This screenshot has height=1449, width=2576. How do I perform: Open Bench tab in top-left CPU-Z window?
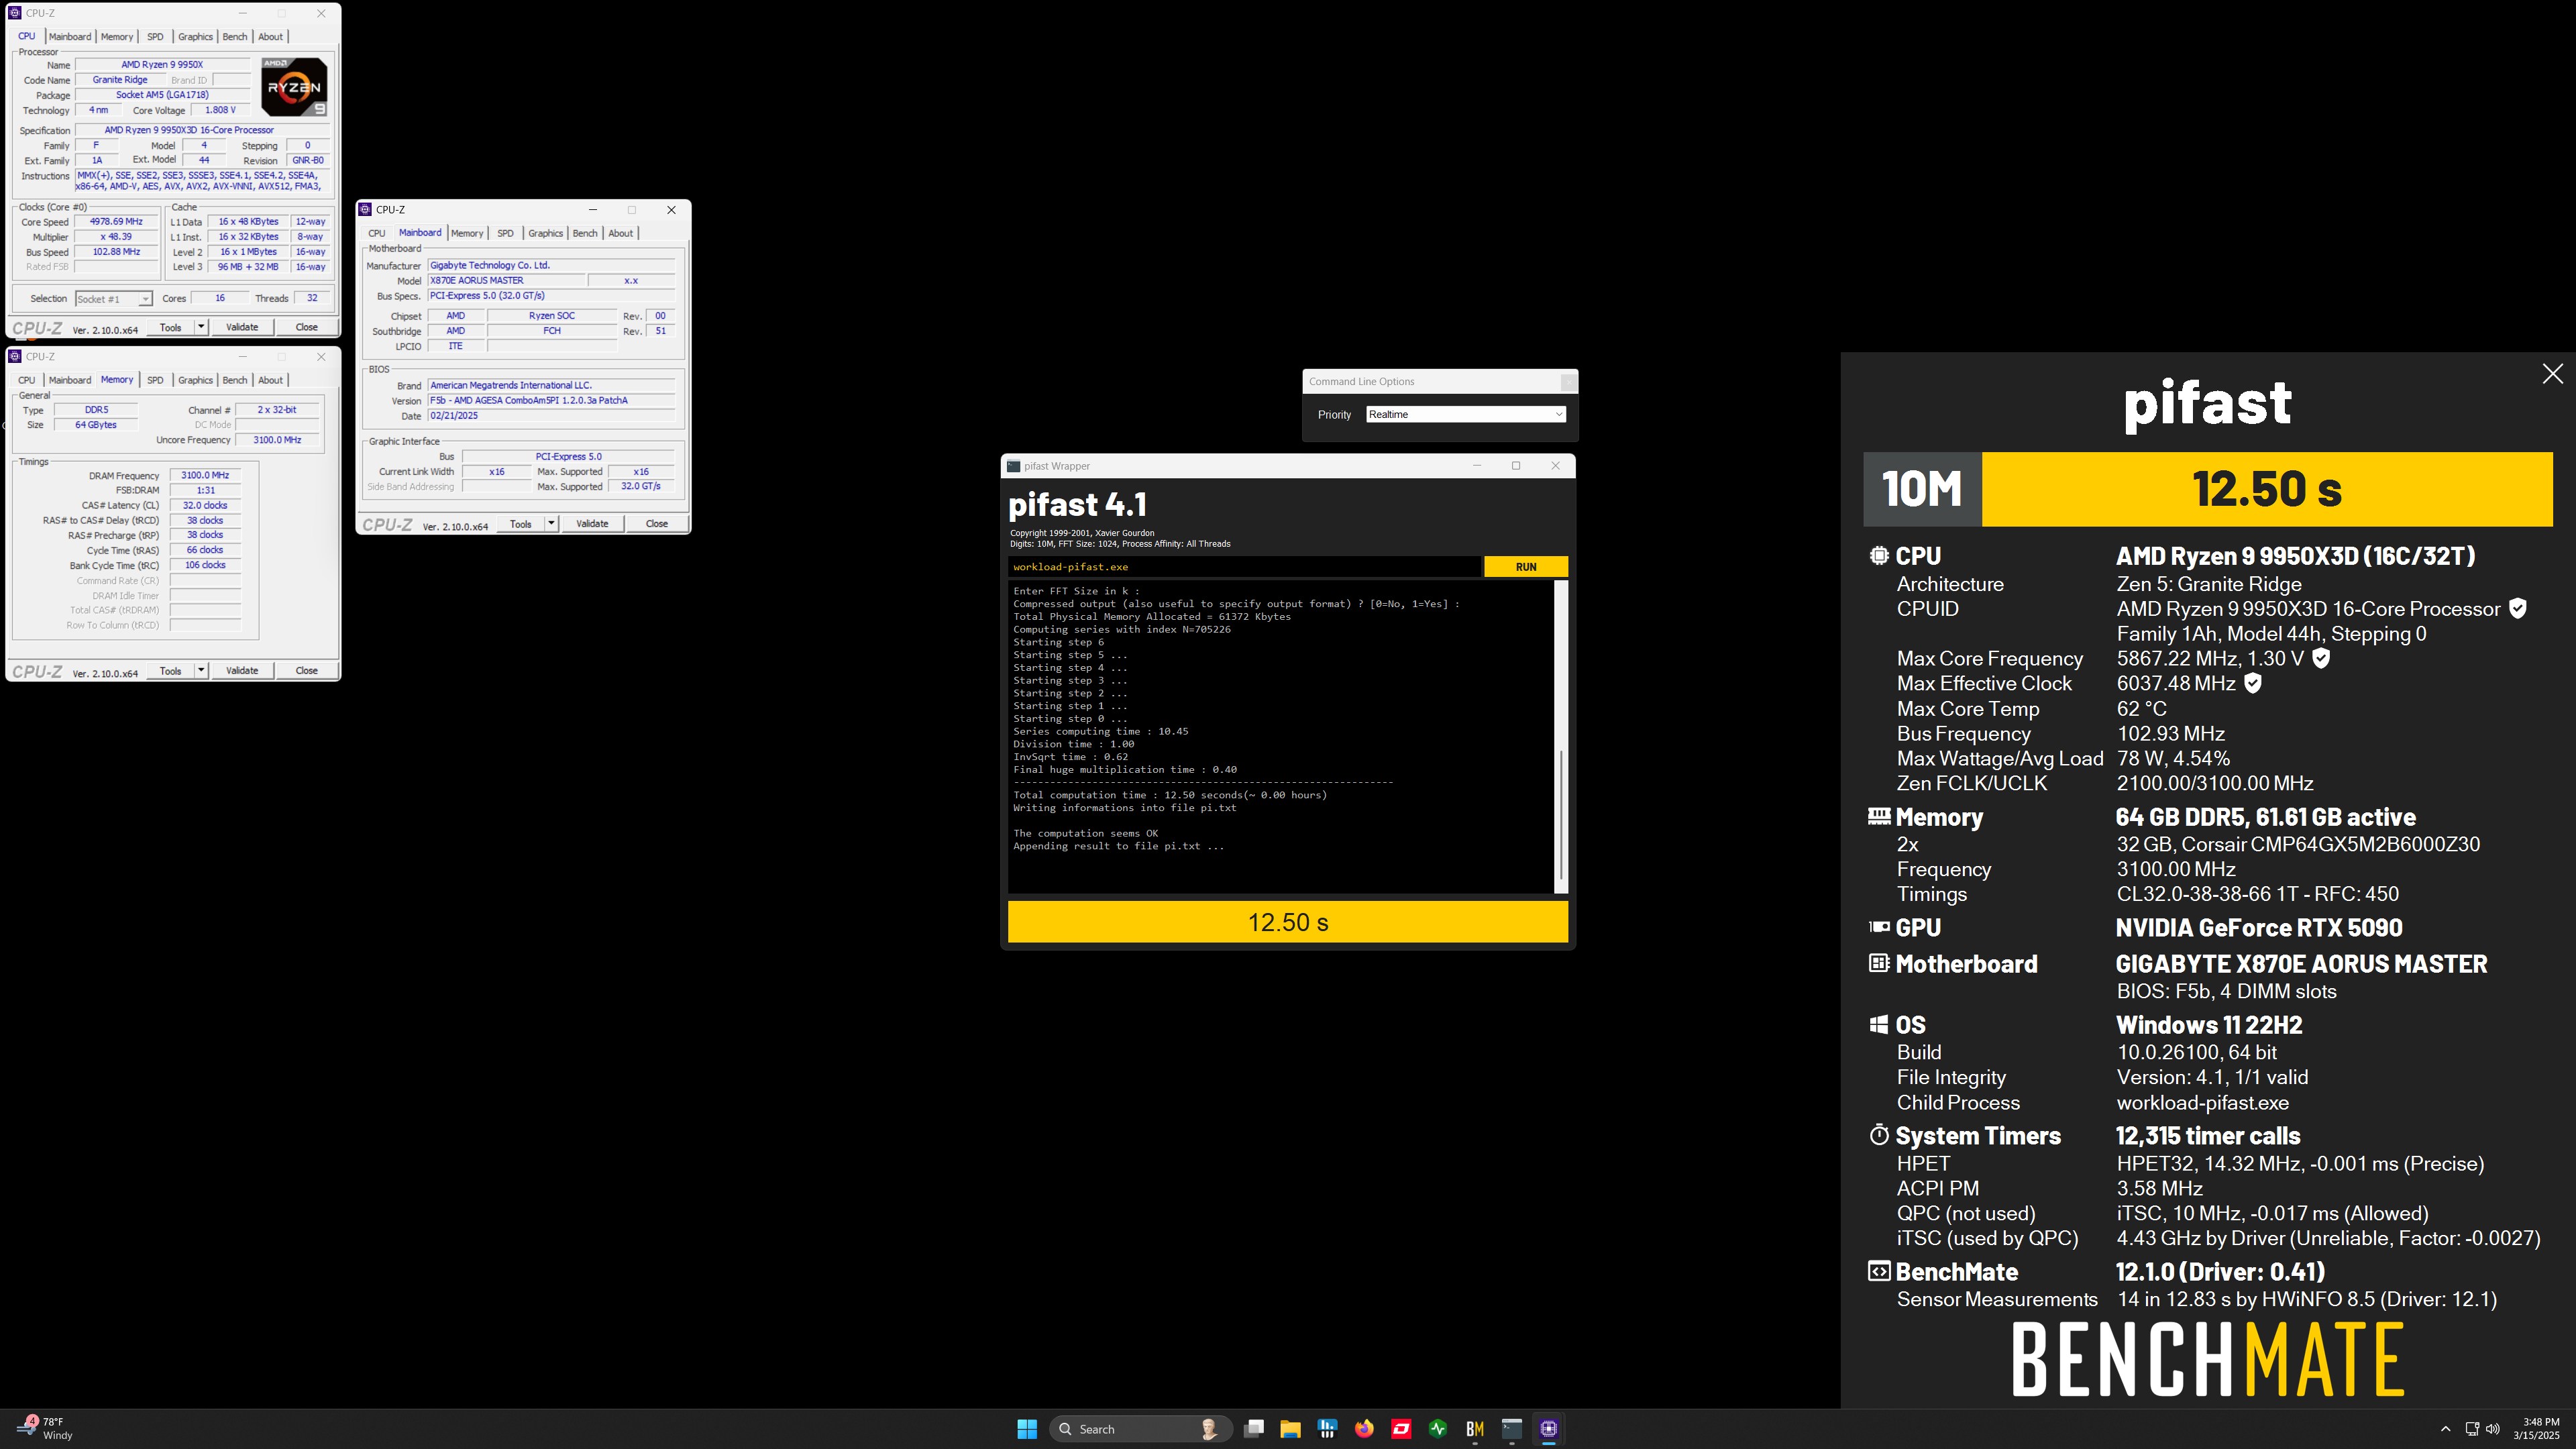pos(235,37)
